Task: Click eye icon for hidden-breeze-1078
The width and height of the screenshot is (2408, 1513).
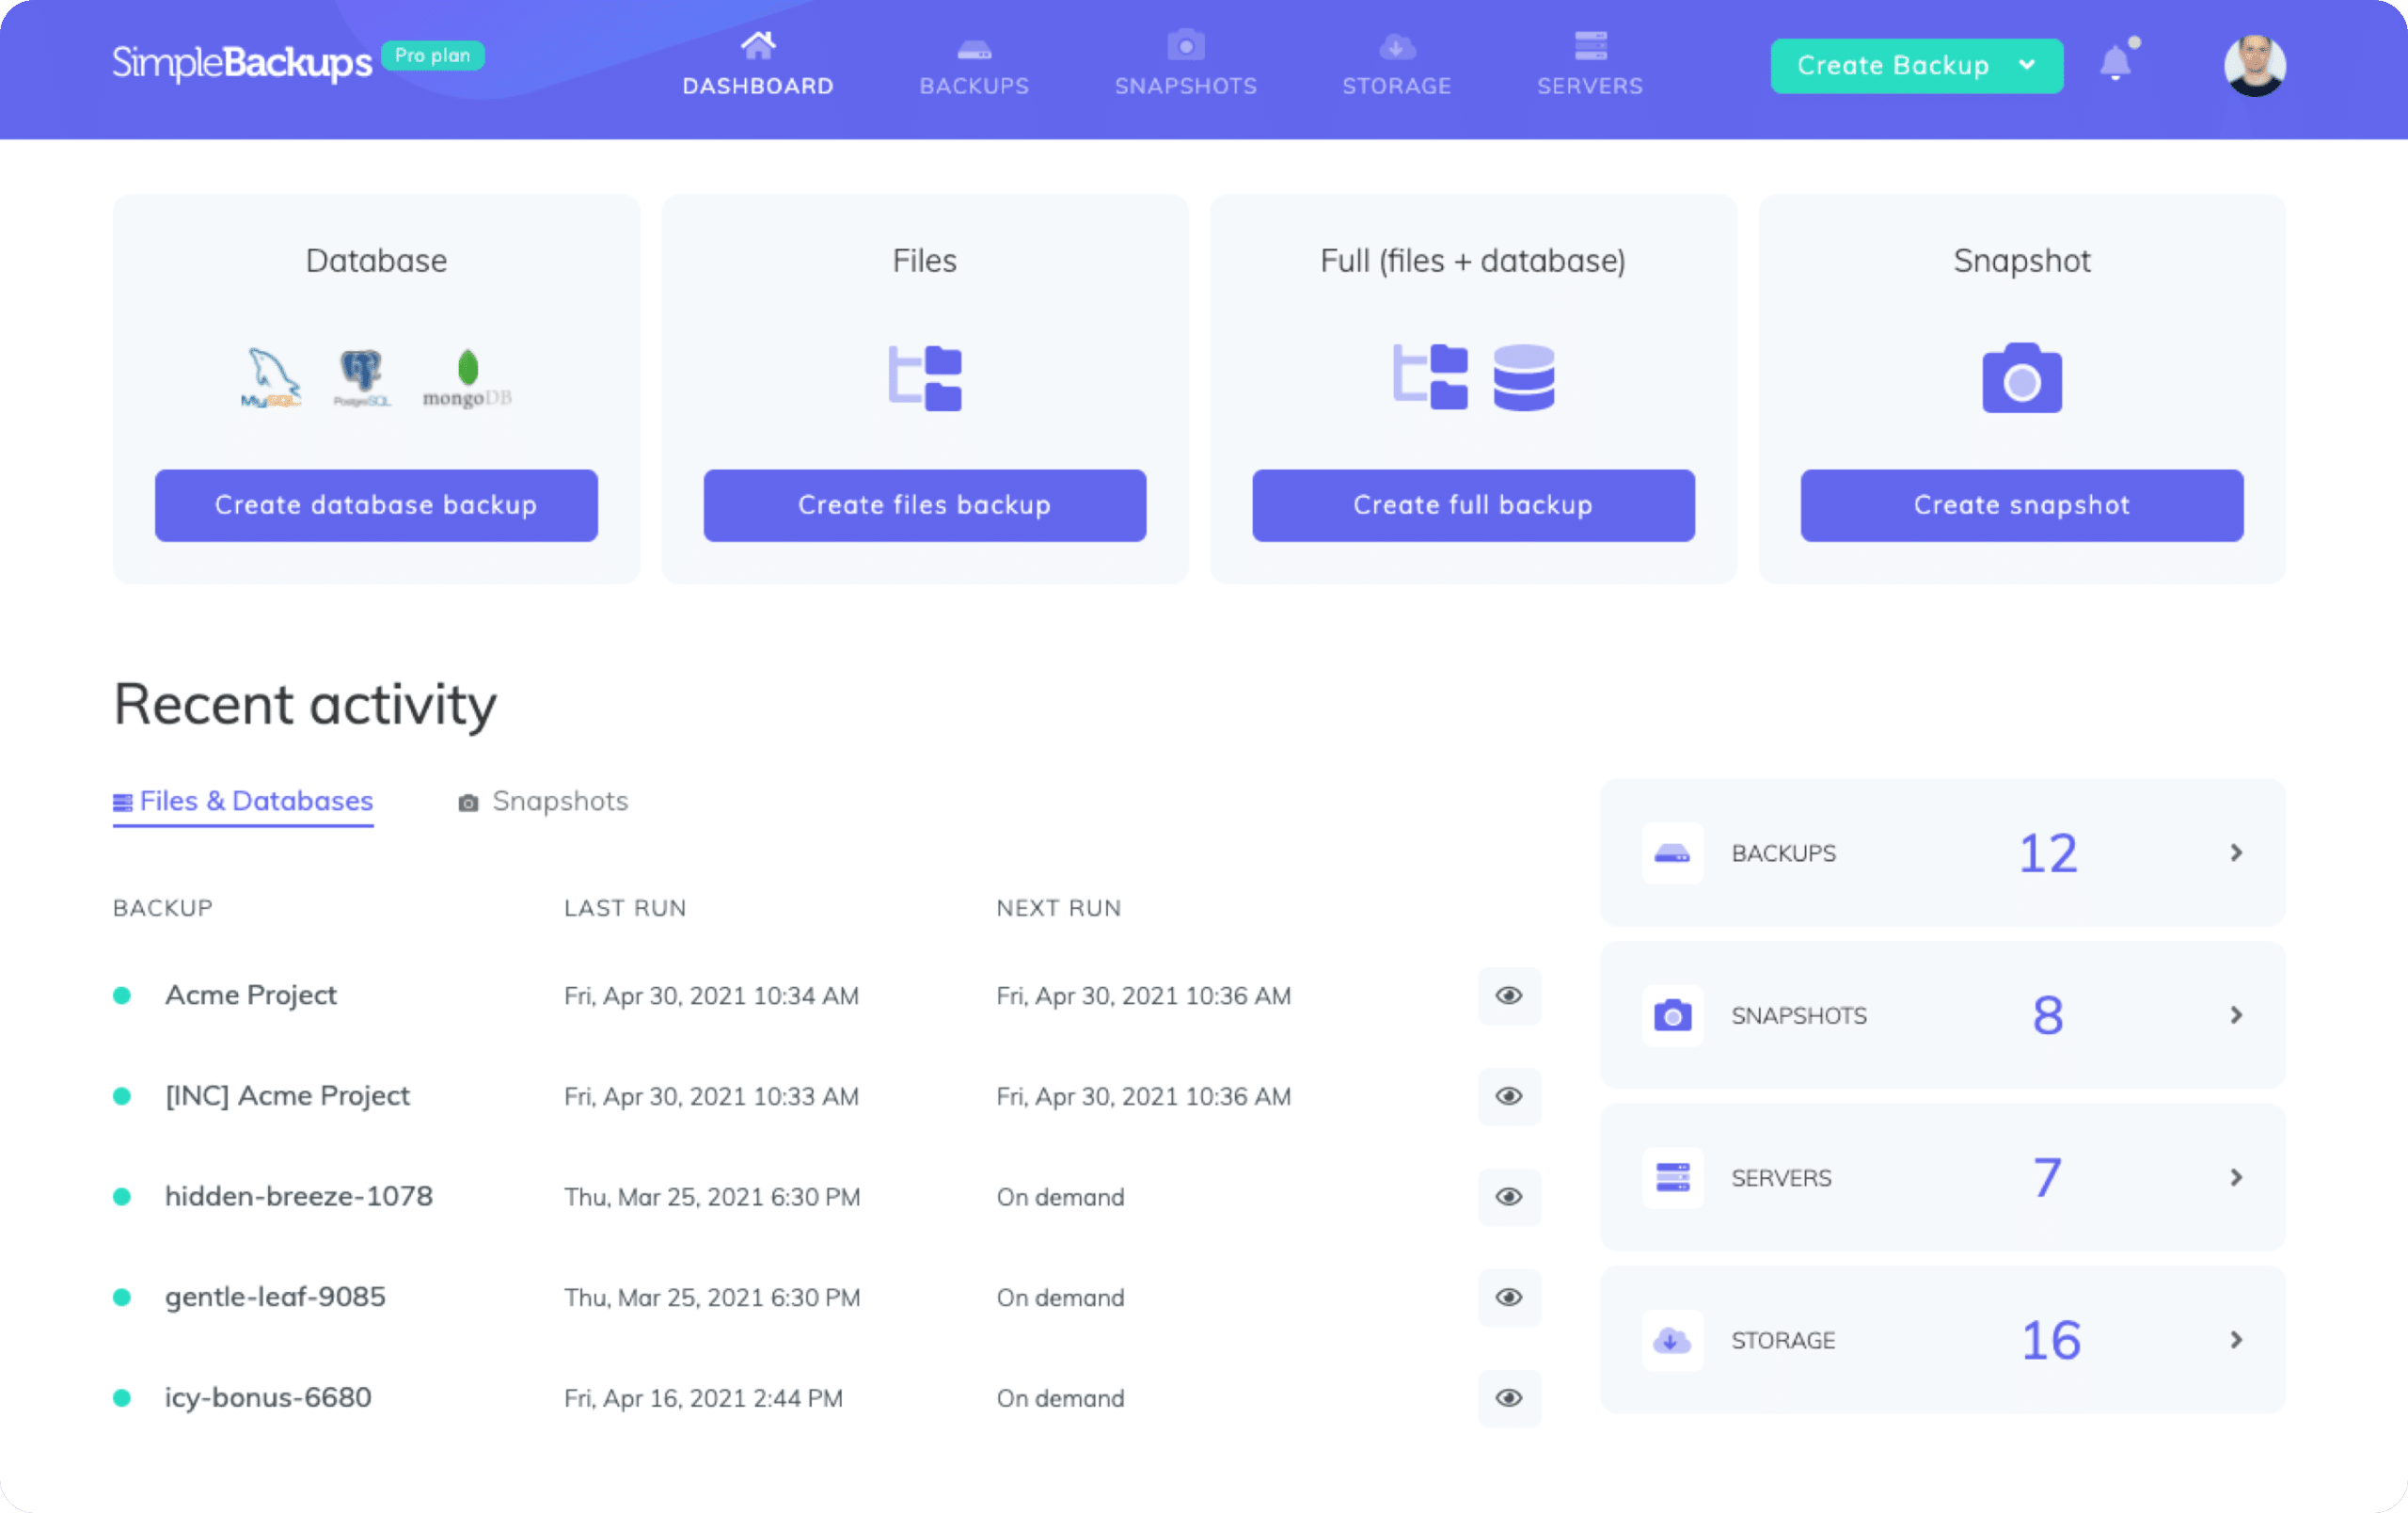Action: point(1509,1196)
